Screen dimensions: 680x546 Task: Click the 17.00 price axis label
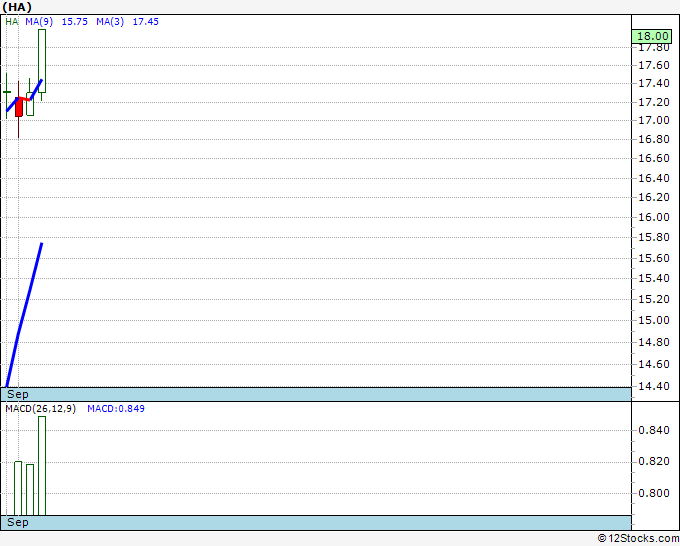point(654,120)
